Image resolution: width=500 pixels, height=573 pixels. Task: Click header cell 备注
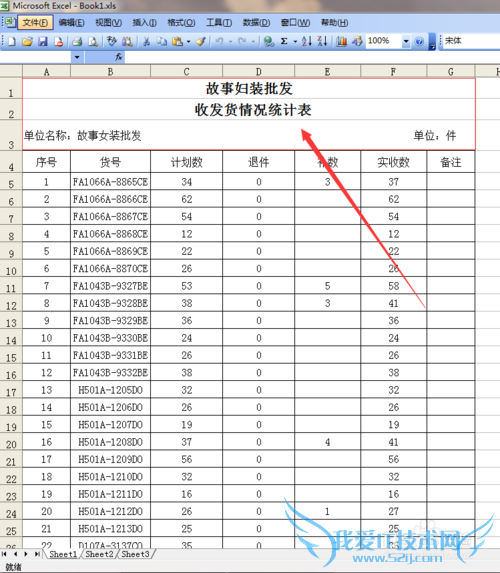[x=451, y=162]
